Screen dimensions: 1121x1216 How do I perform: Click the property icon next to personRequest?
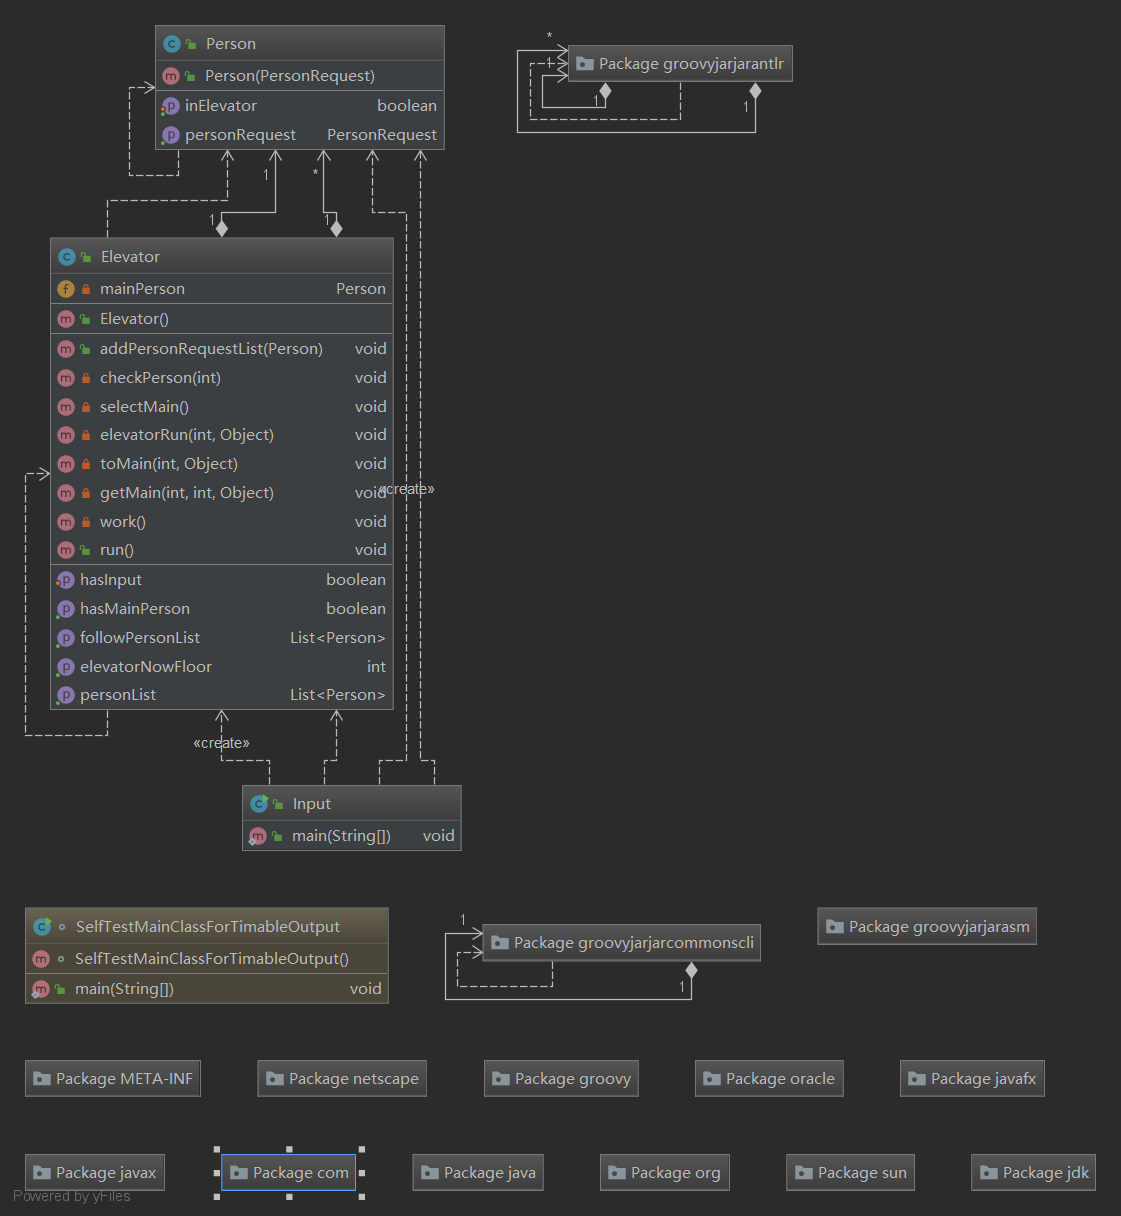tap(171, 135)
